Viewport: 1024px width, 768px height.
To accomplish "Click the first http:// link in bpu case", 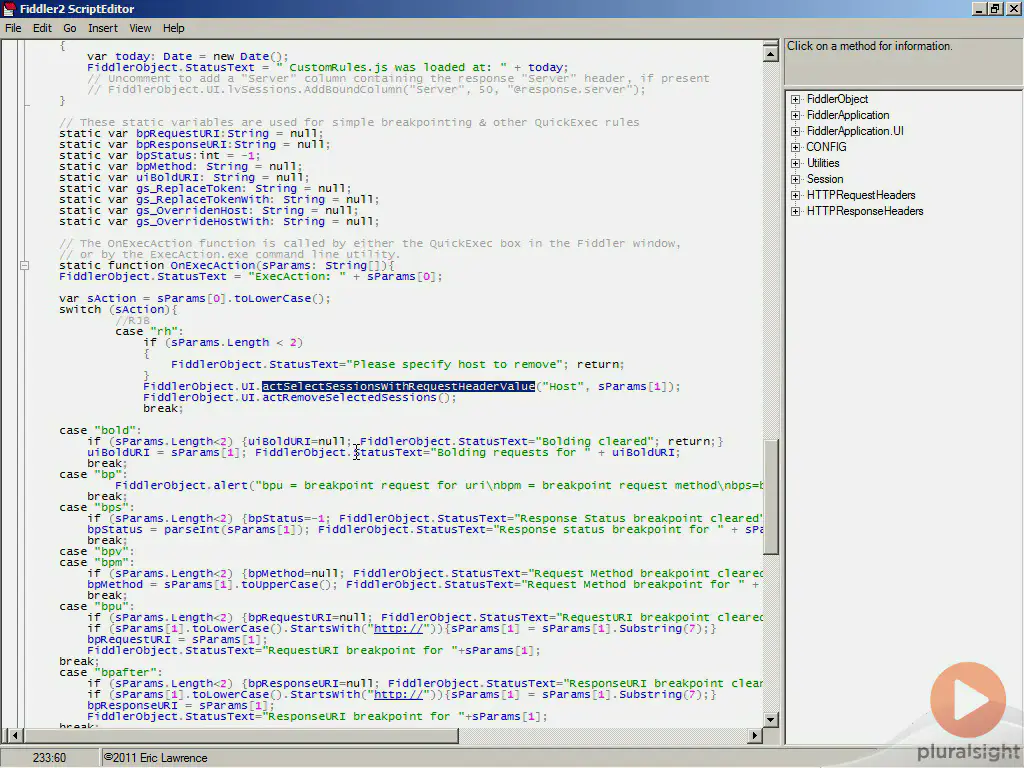I will pyautogui.click(x=398, y=629).
